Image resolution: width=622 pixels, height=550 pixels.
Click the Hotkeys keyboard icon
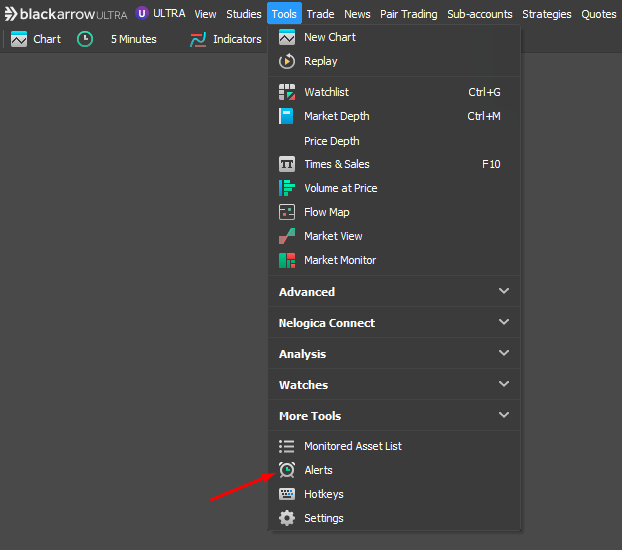[x=287, y=494]
